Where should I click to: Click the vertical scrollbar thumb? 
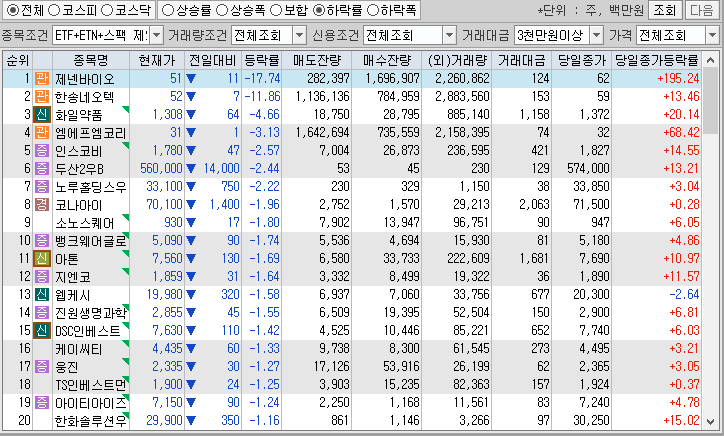(711, 102)
